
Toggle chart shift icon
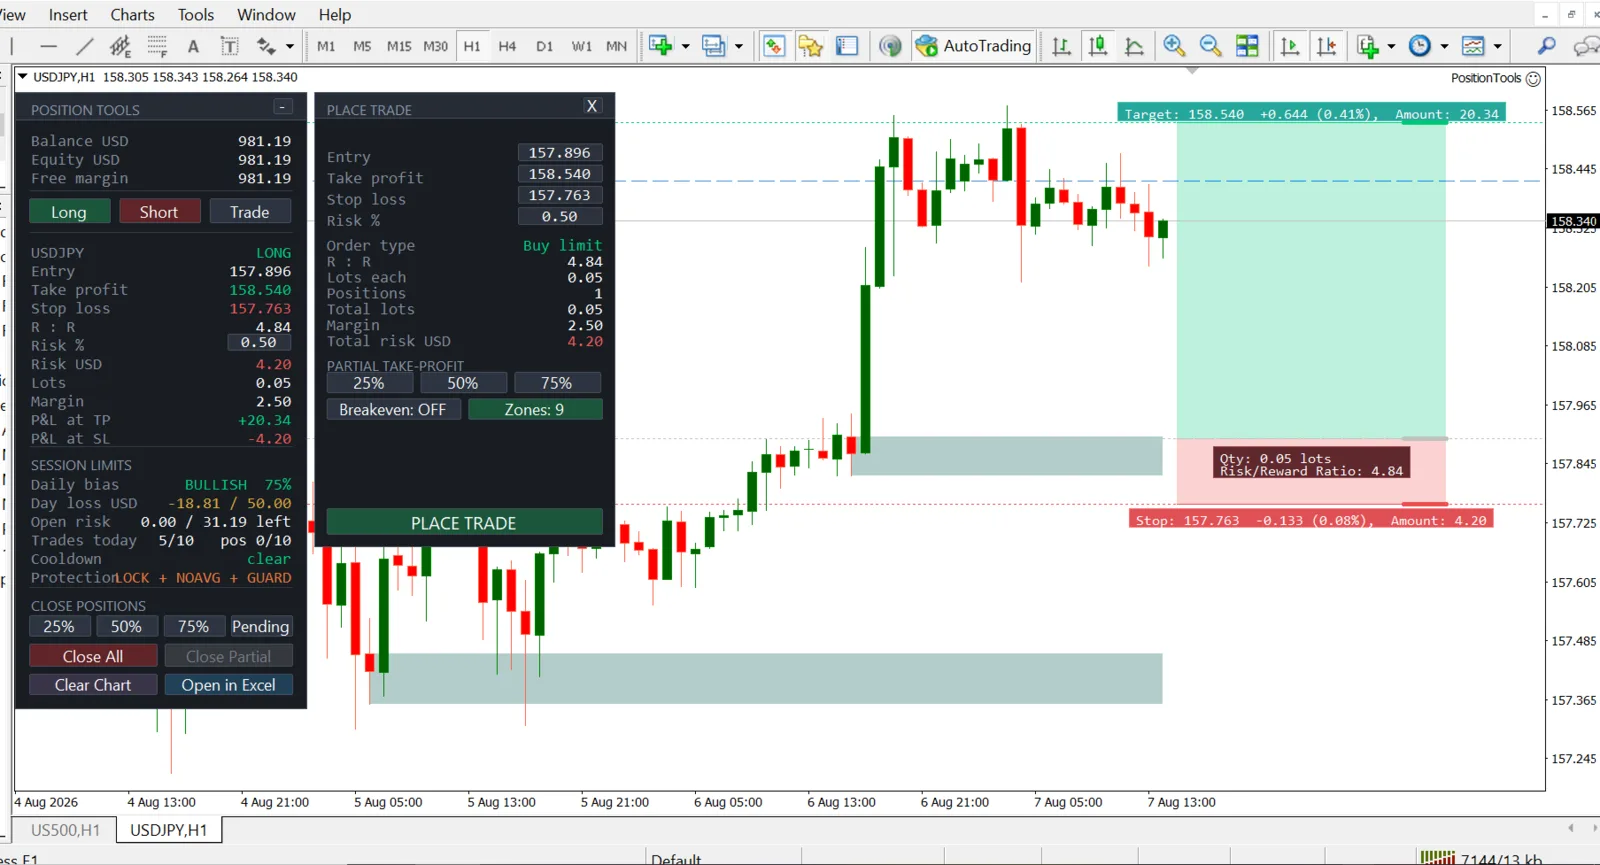tap(1327, 46)
